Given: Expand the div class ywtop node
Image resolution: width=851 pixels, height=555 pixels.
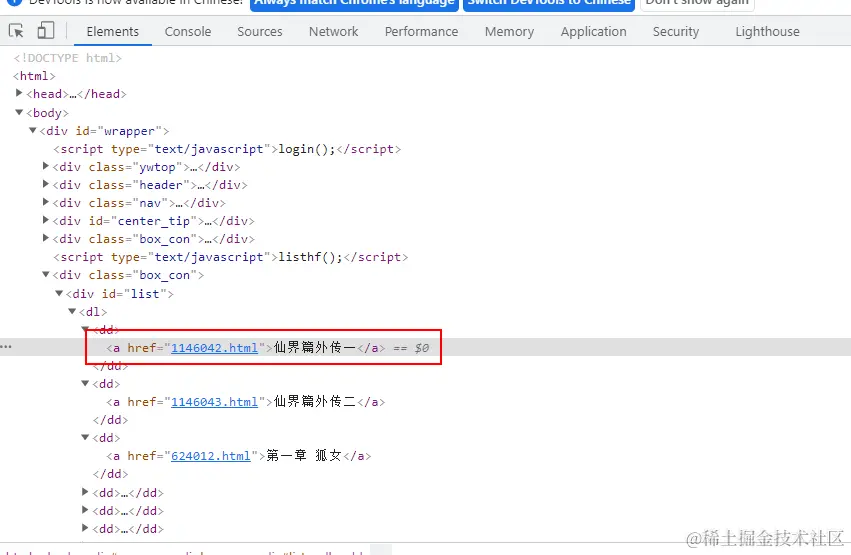Looking at the screenshot, I should 46,166.
